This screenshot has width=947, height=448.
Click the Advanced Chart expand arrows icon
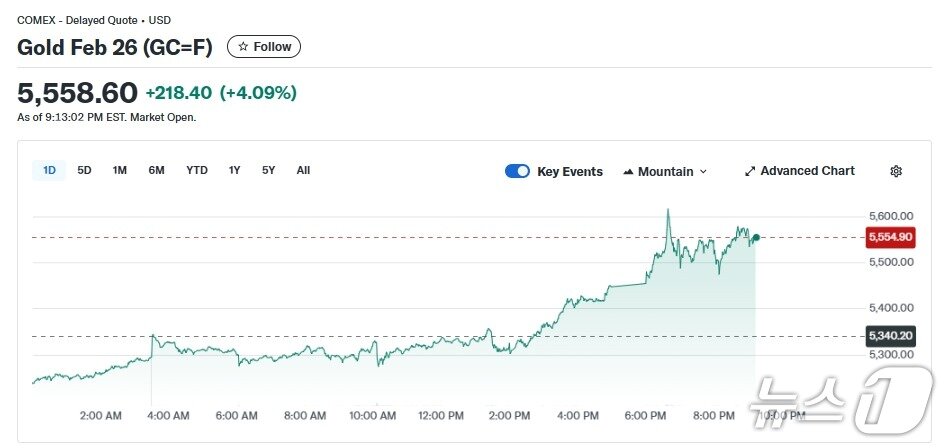[750, 171]
